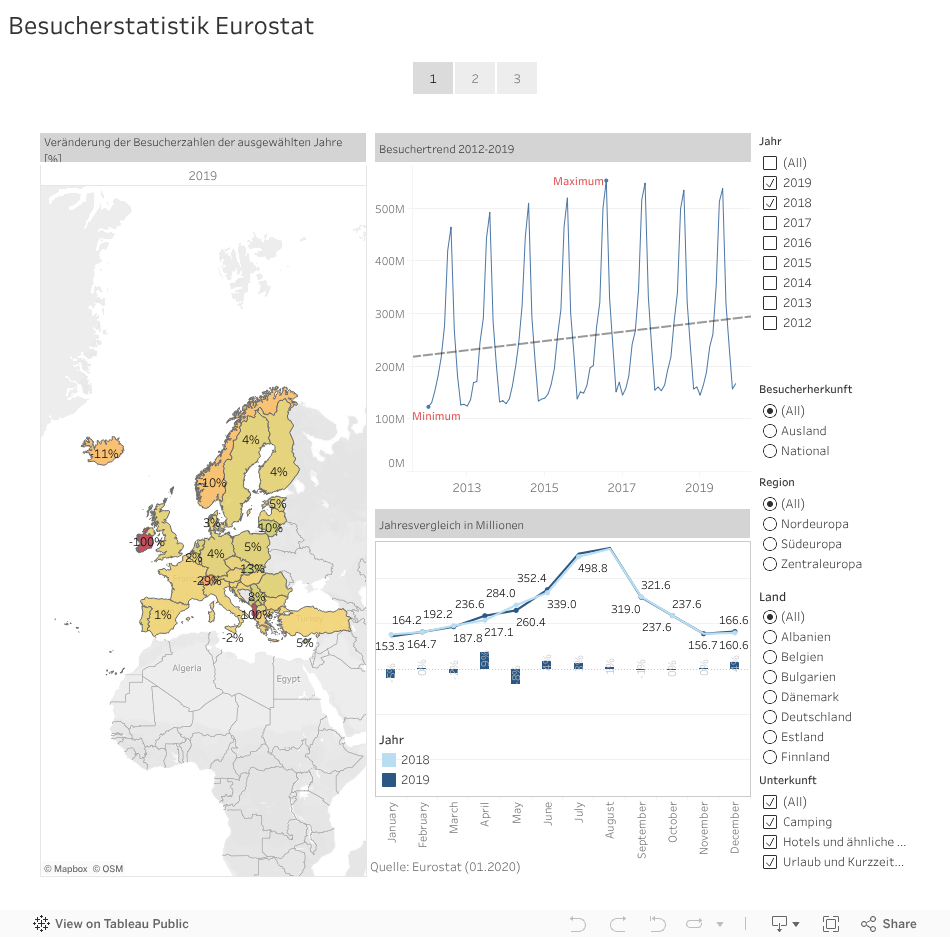Viewport: 950px width, 937px height.
Task: Select Ausland visitor origin
Action: click(770, 431)
